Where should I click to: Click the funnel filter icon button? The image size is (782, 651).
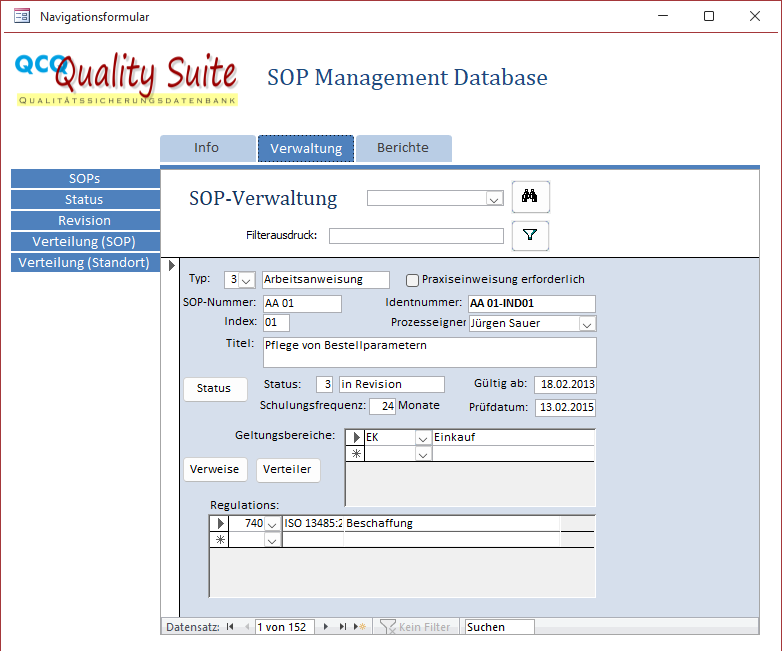click(x=530, y=236)
